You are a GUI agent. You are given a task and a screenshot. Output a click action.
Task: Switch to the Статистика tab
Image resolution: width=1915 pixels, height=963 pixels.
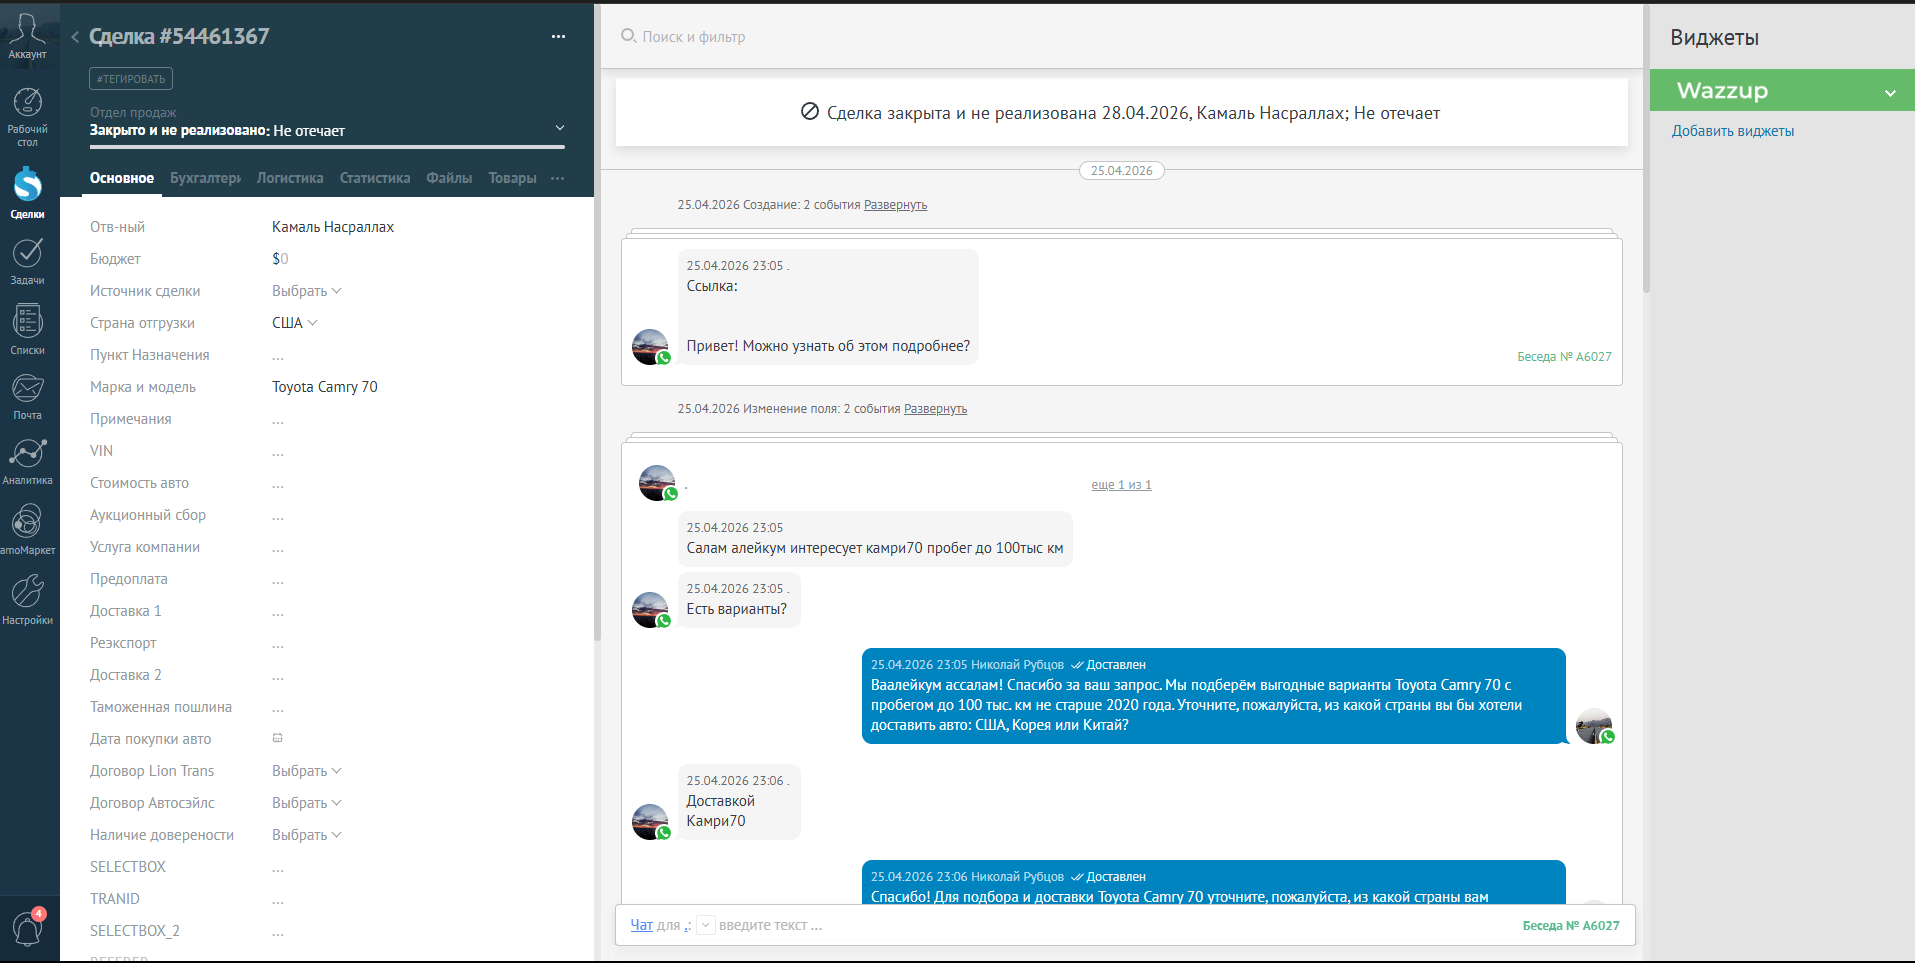coord(375,178)
